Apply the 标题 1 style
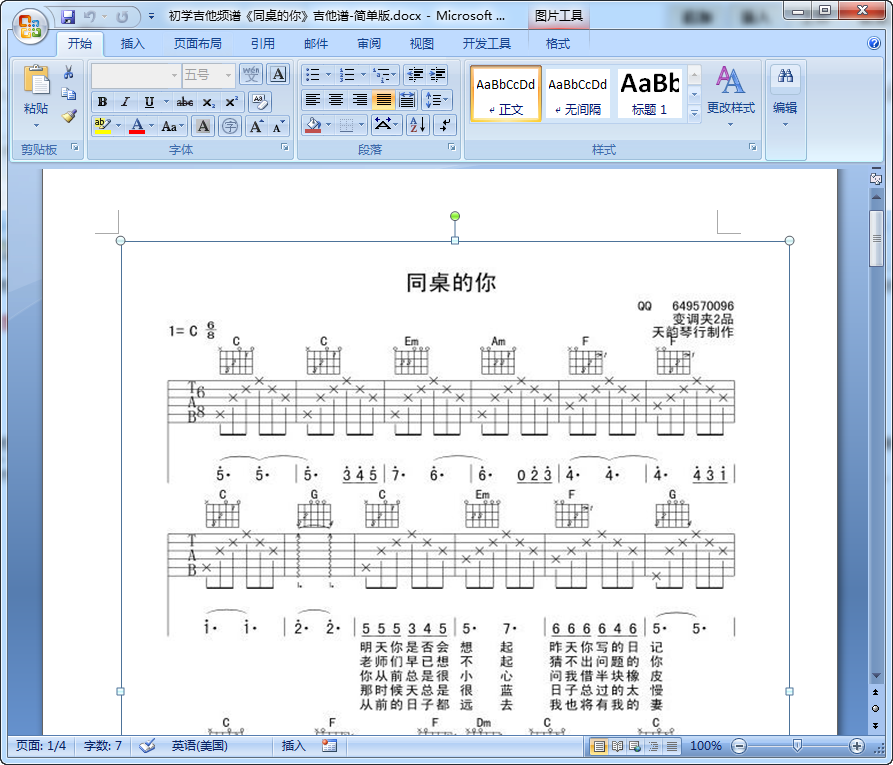The height and width of the screenshot is (765, 893). 647,90
